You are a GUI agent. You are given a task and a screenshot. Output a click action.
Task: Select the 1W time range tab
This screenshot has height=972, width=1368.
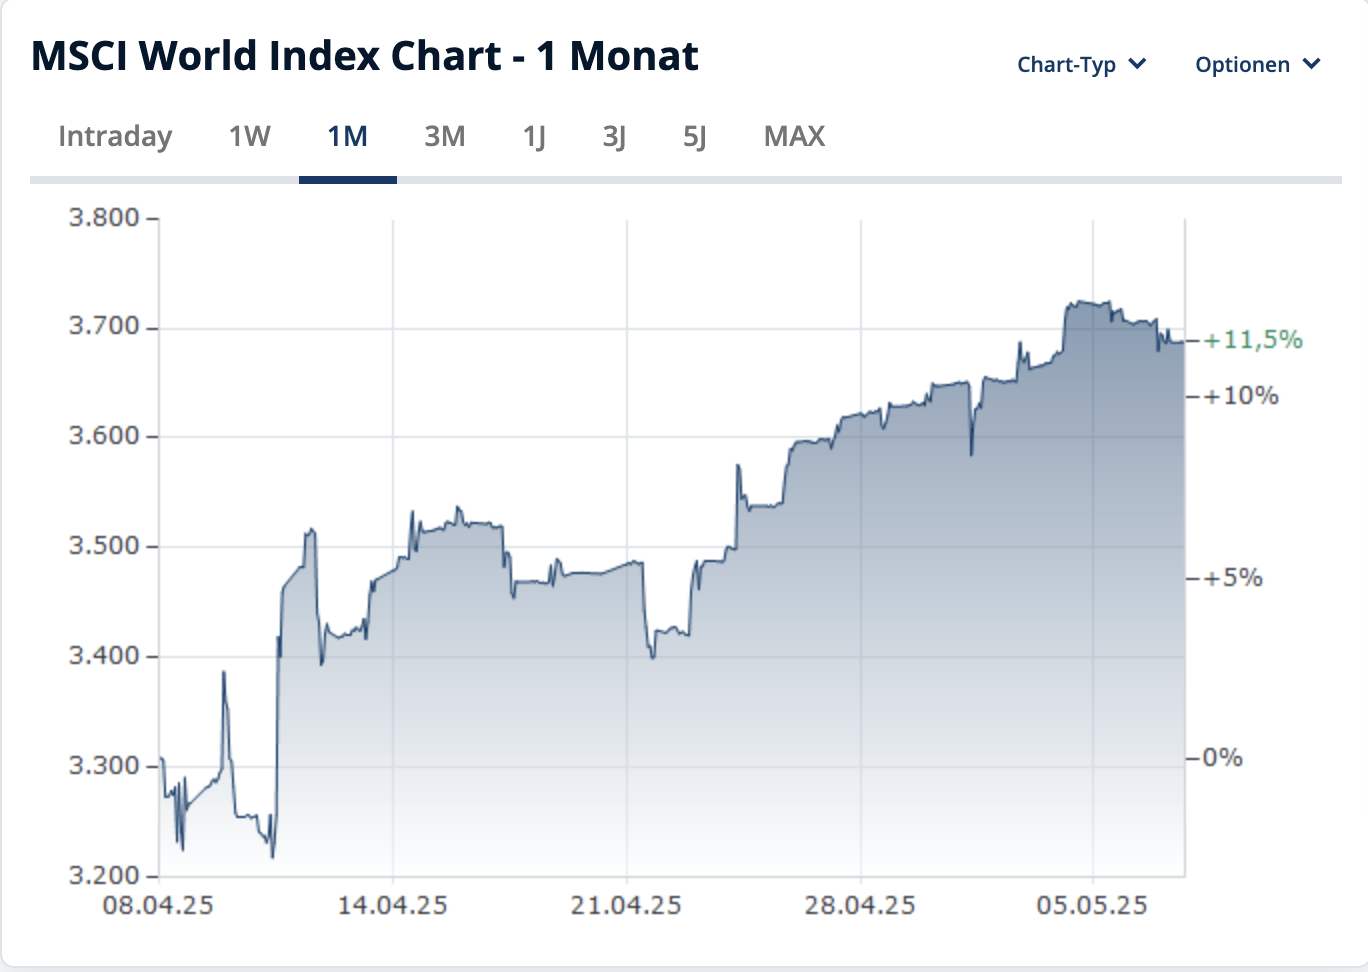click(x=249, y=136)
